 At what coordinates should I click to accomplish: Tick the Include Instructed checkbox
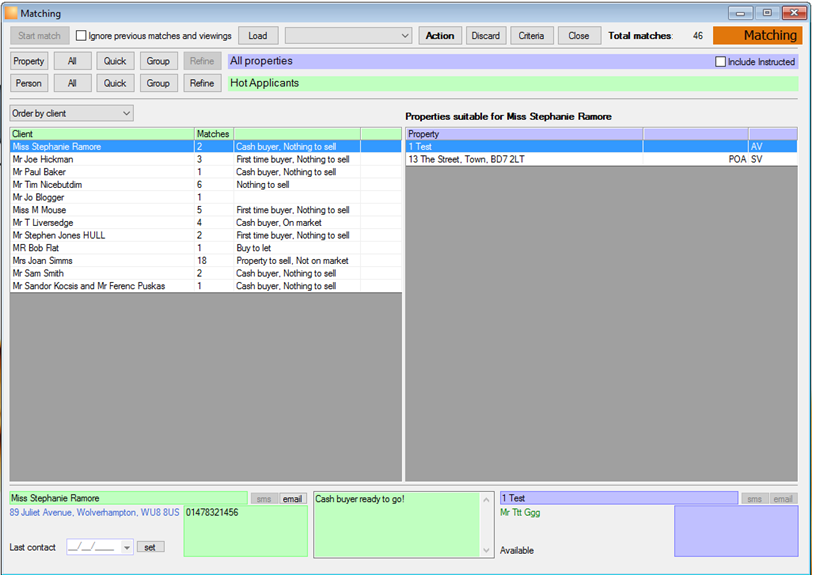pos(720,61)
